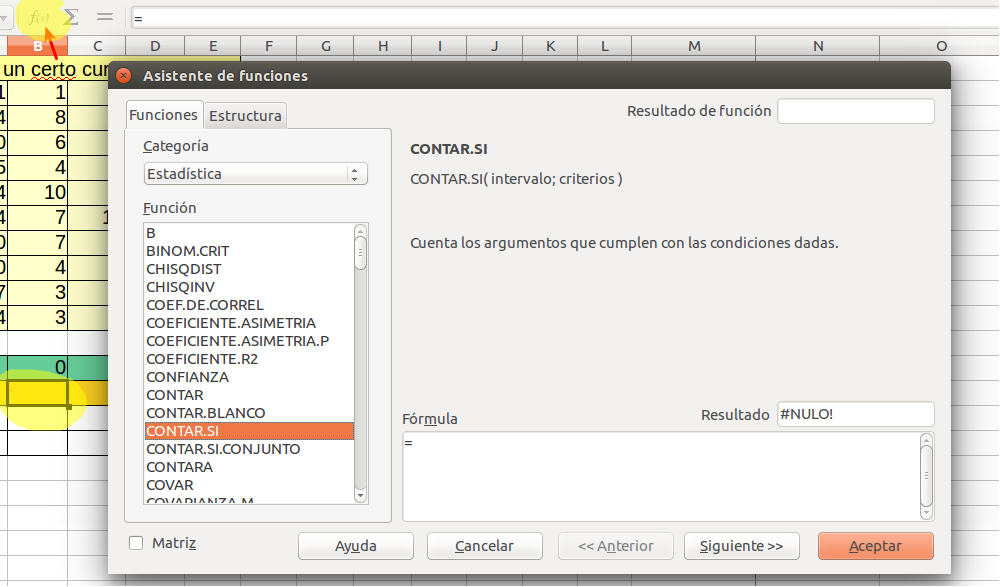
Task: Click the Cancelar button
Action: click(484, 546)
